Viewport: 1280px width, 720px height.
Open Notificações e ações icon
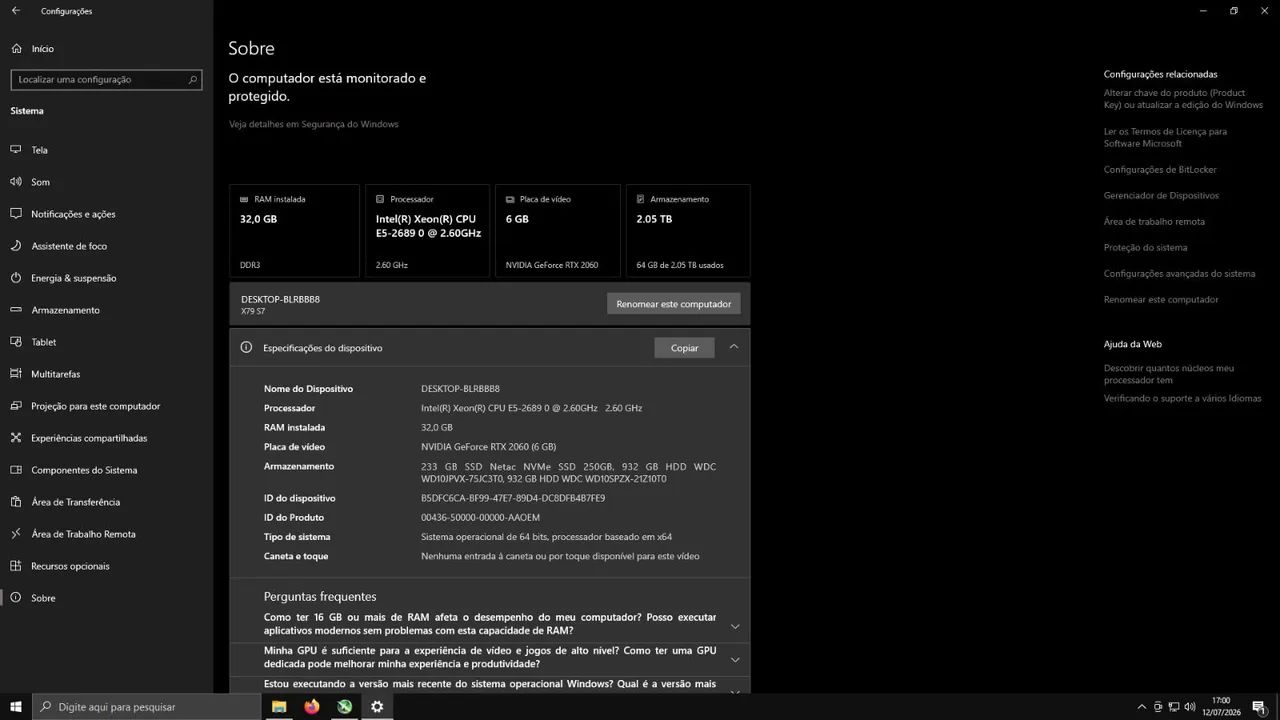tap(15, 214)
